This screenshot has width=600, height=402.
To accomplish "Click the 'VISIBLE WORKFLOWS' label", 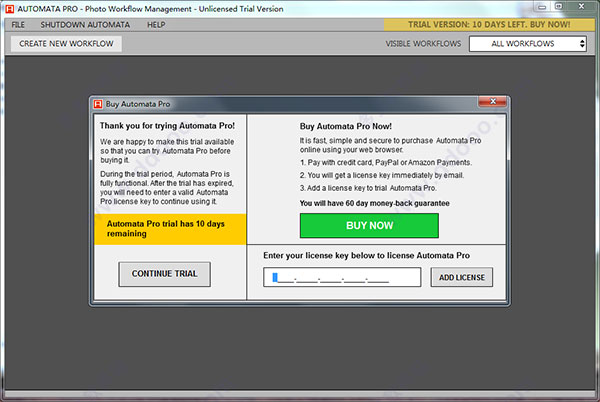I will 423,44.
